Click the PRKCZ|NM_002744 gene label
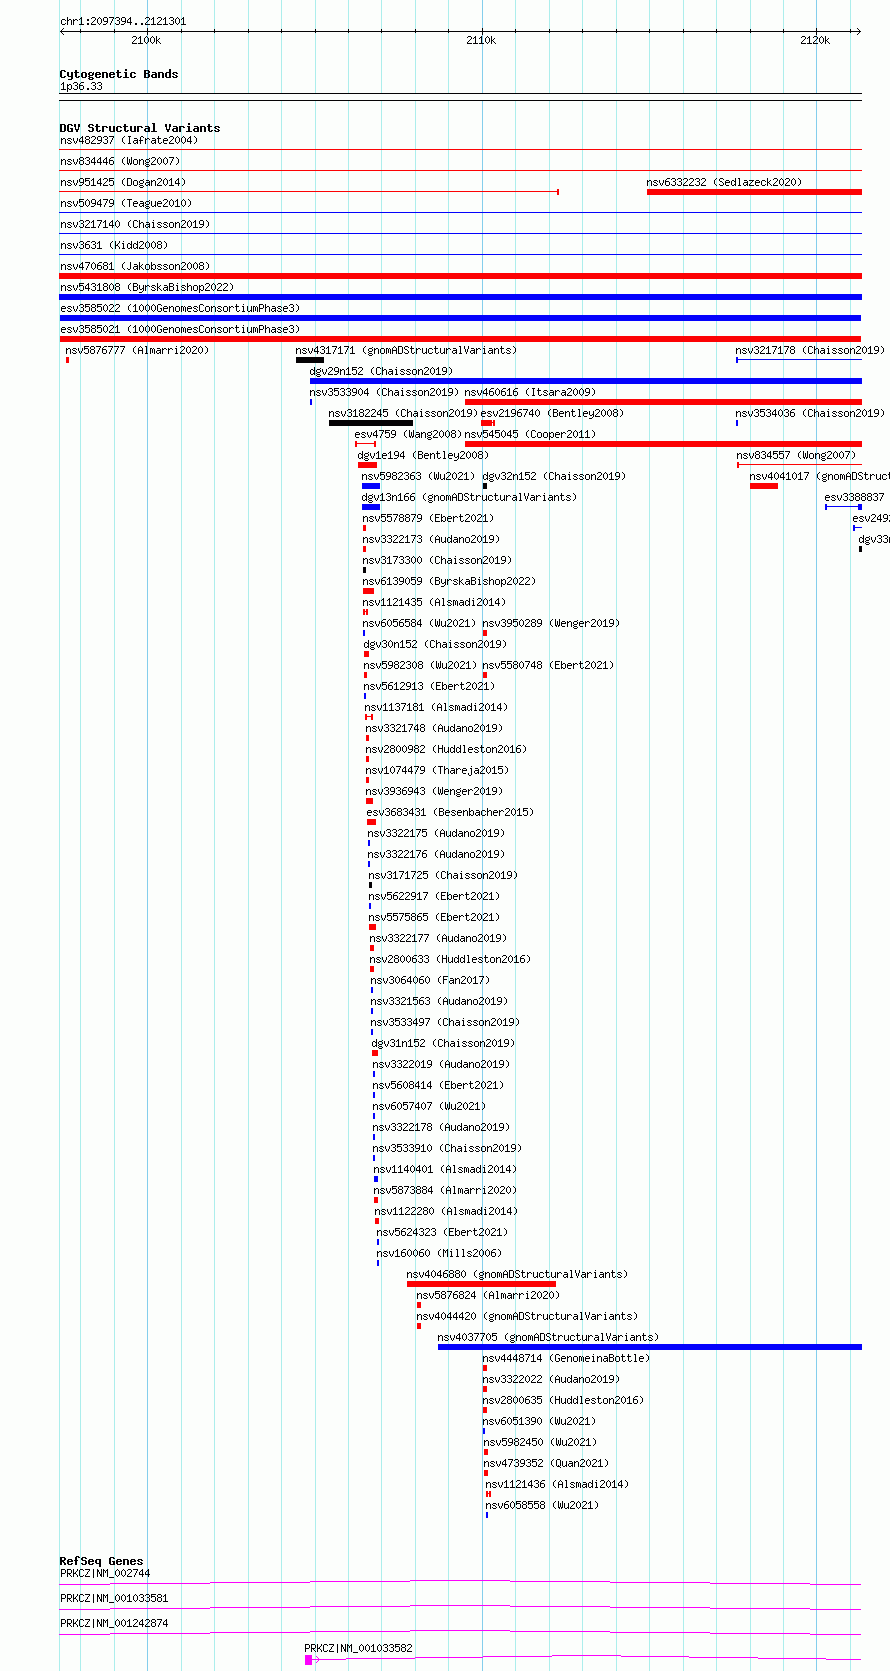The image size is (890, 1671). (105, 1573)
